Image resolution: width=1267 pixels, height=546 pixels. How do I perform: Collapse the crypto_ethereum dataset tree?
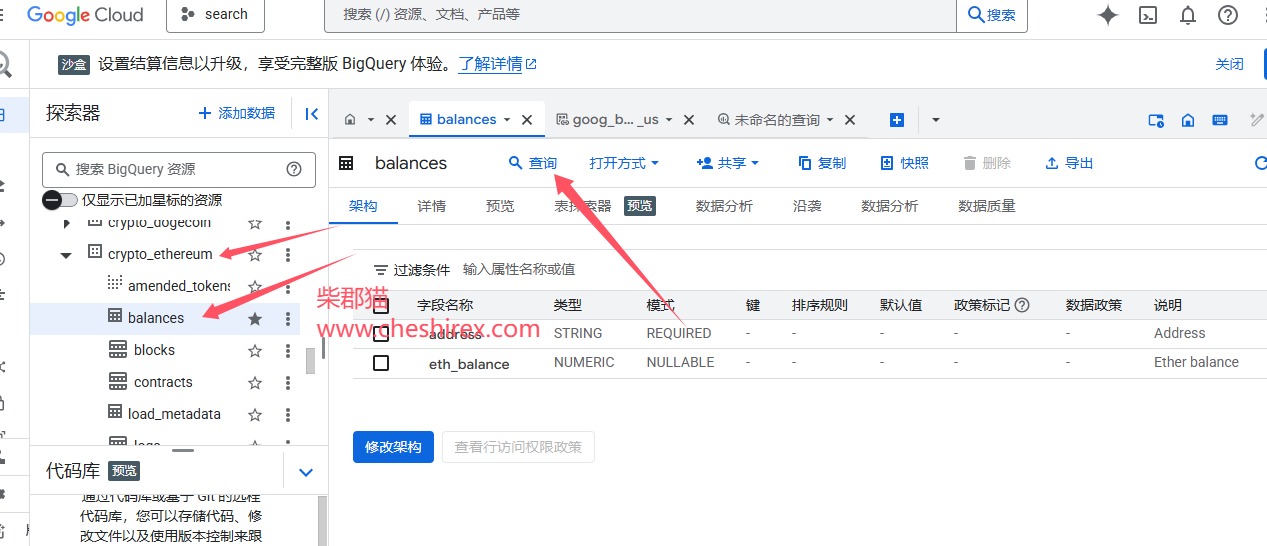[66, 255]
